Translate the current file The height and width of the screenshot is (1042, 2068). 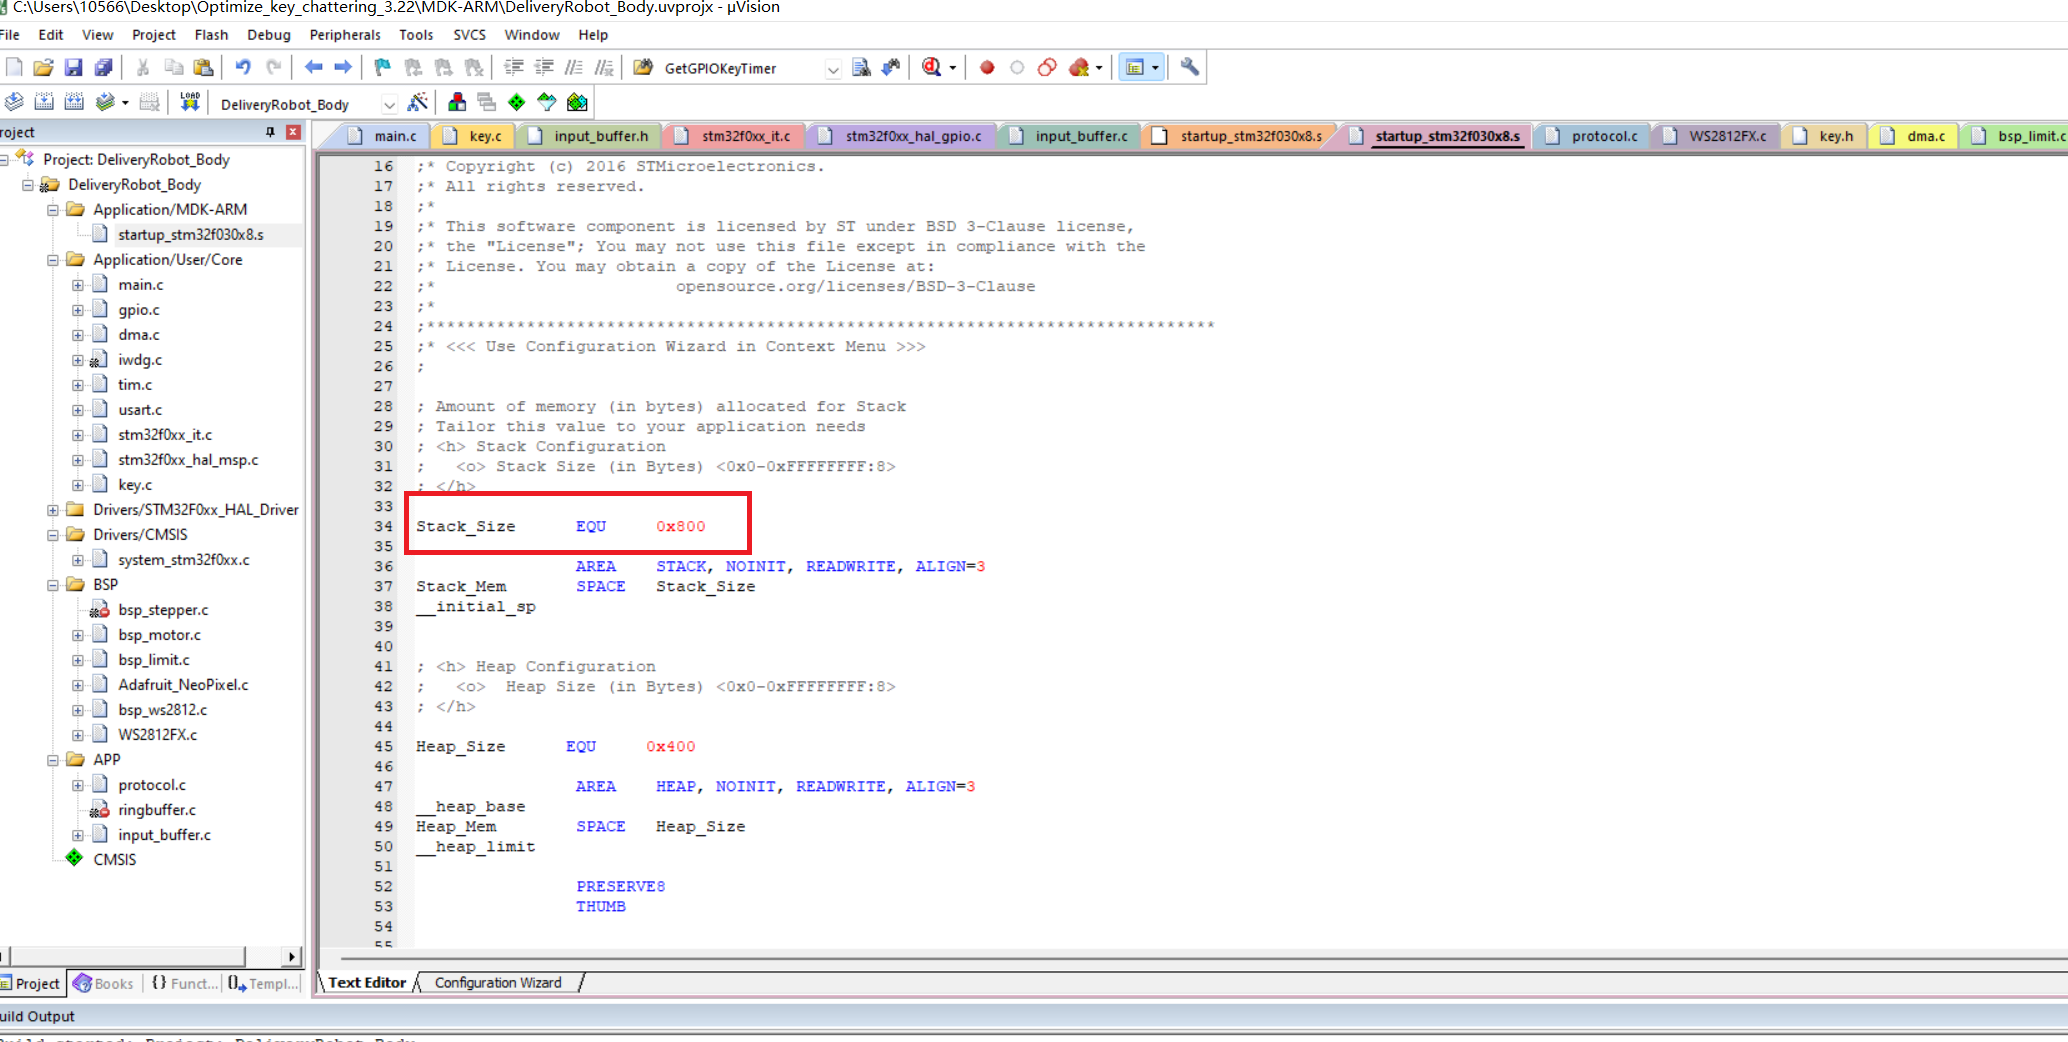pyautogui.click(x=14, y=101)
